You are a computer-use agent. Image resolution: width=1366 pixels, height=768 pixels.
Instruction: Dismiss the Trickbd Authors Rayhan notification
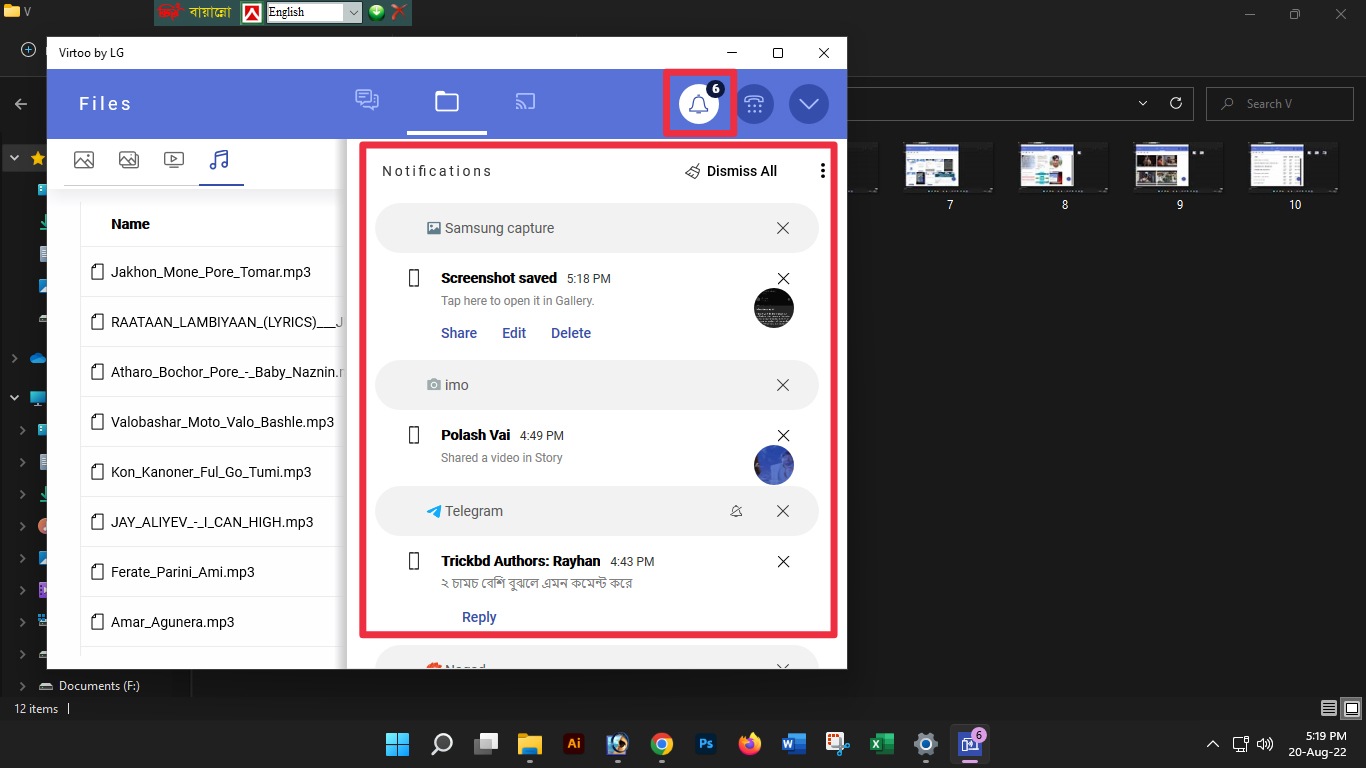(784, 561)
